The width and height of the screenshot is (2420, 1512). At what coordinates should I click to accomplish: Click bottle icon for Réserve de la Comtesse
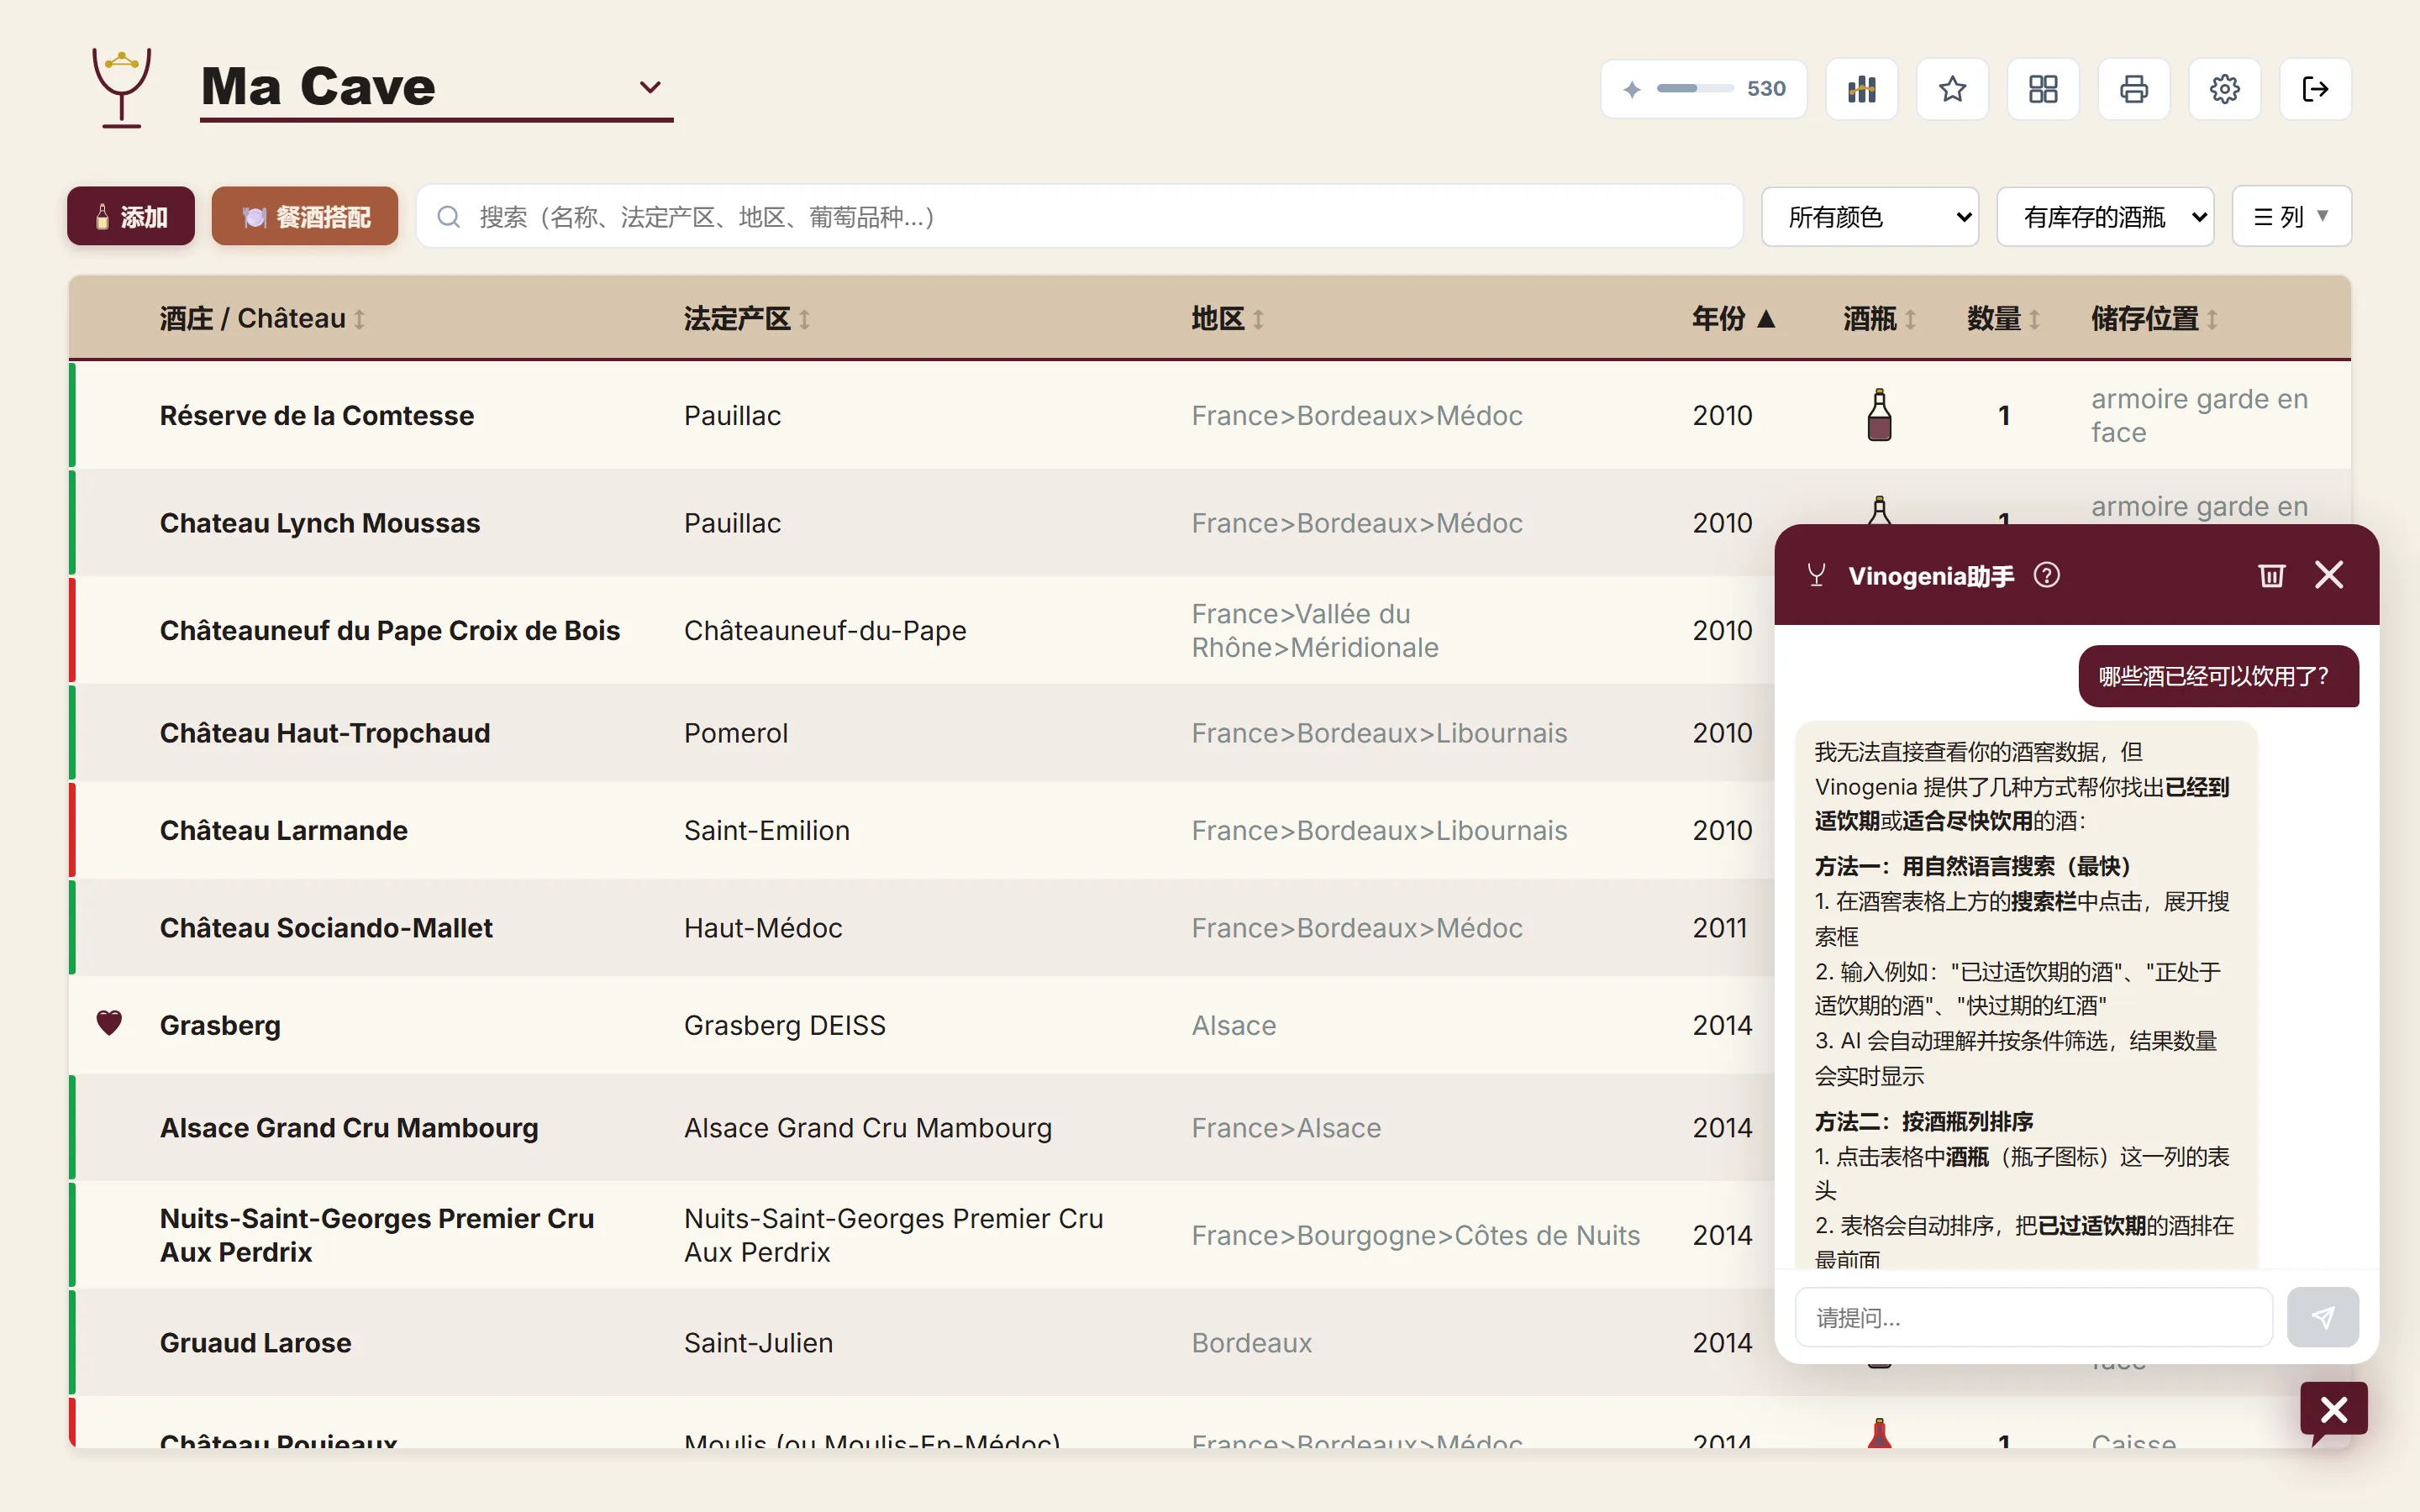tap(1879, 415)
